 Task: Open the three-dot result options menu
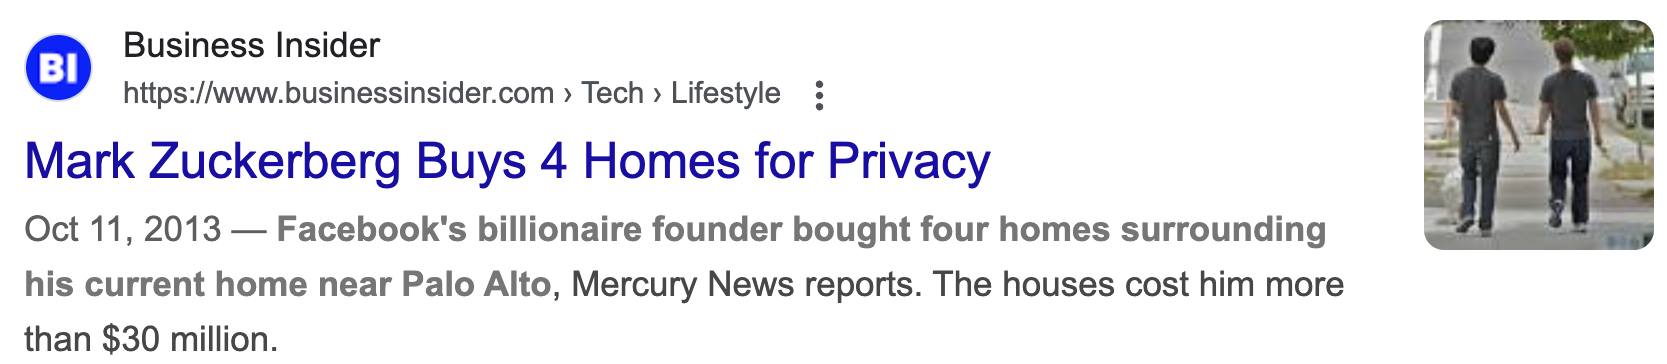pyautogui.click(x=819, y=95)
